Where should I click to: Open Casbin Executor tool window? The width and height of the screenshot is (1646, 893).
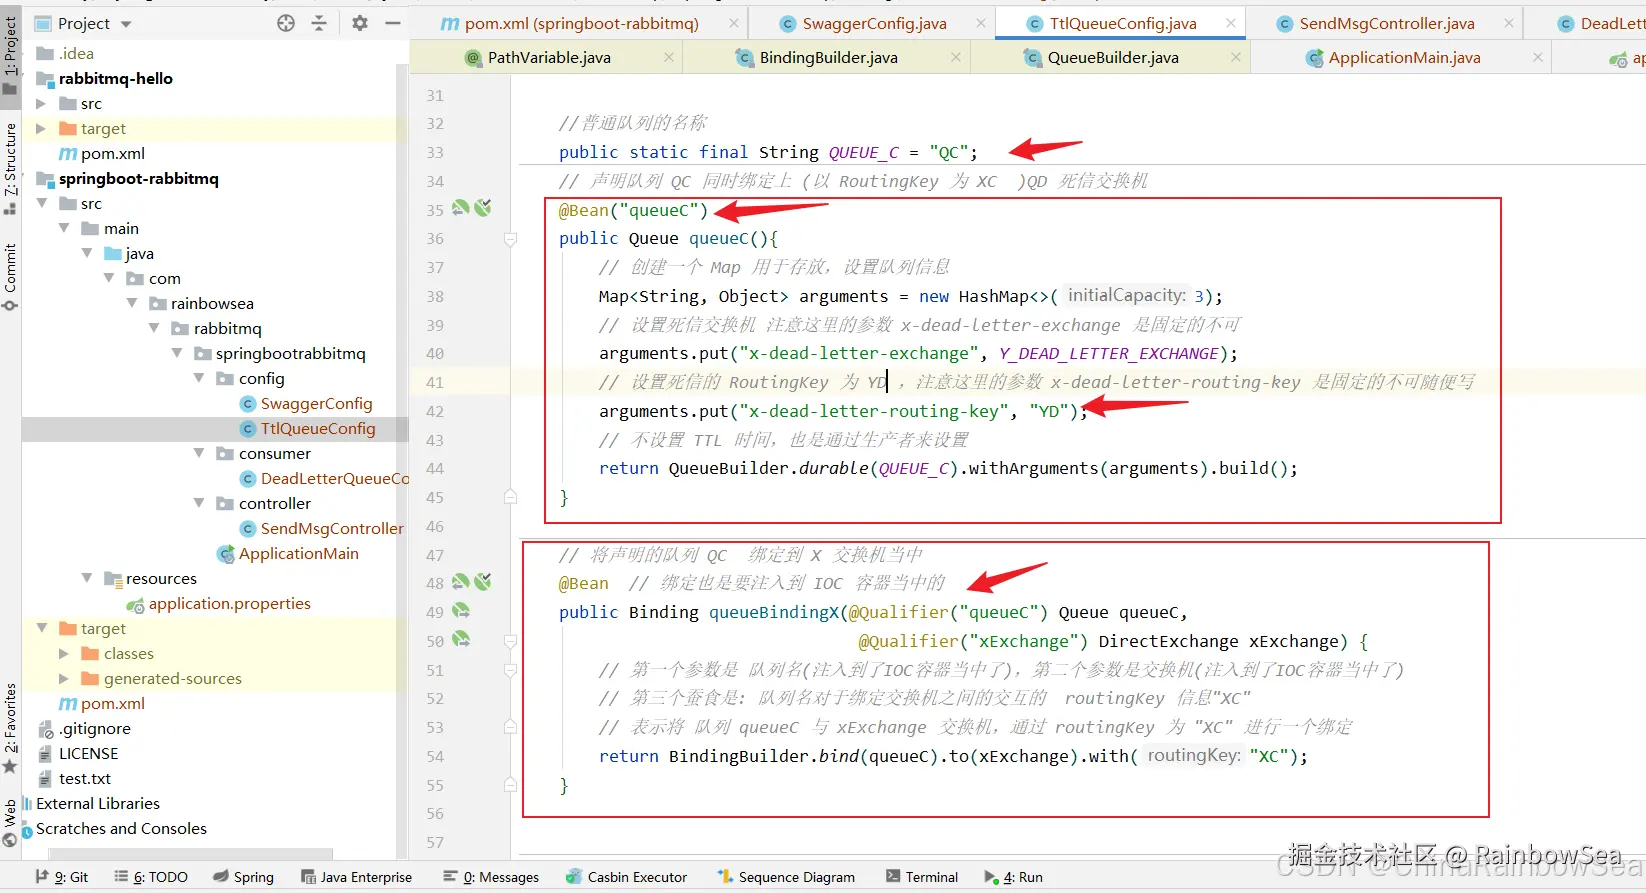(626, 877)
